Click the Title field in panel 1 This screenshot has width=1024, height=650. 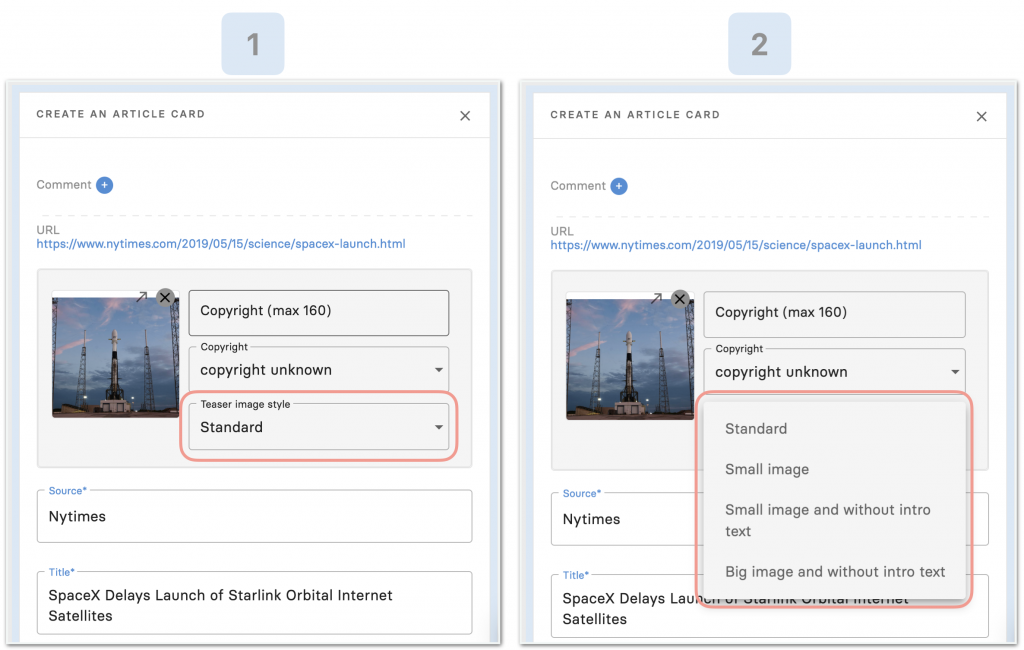[254, 602]
